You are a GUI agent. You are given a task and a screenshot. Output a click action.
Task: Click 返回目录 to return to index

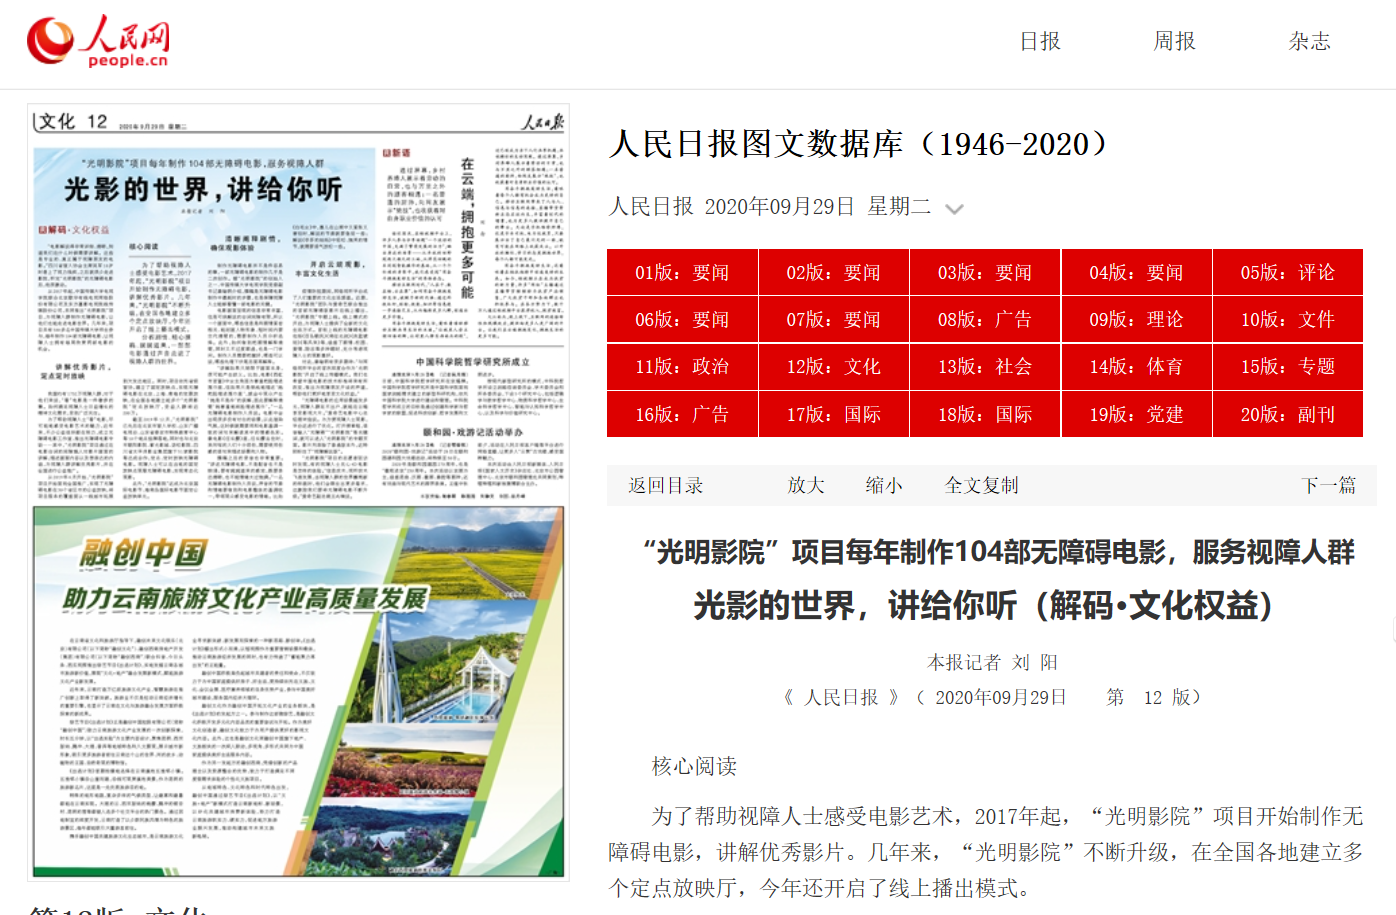(x=666, y=486)
